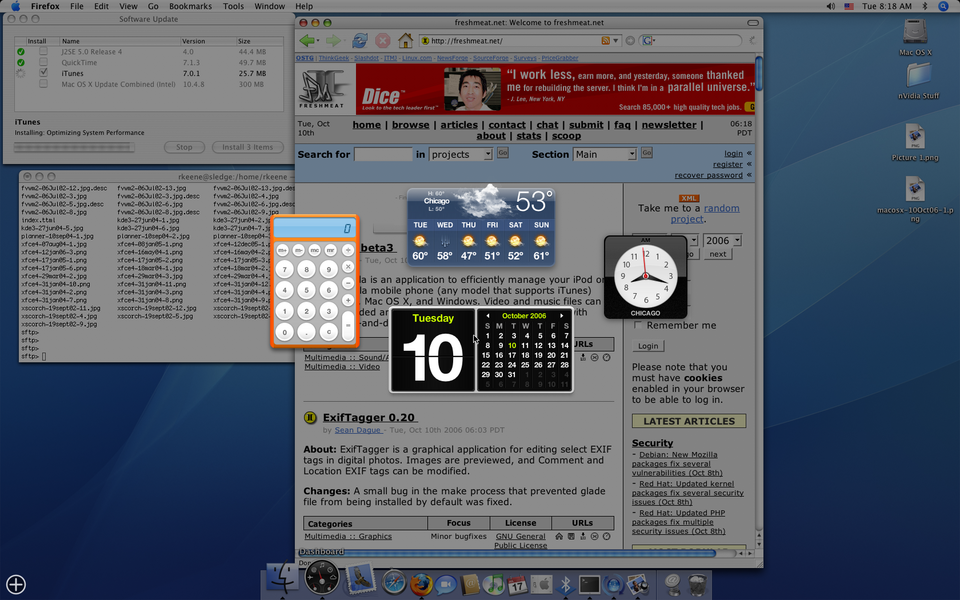Click Stop in Software Update window
The width and height of the screenshot is (960, 600).
[x=184, y=147]
